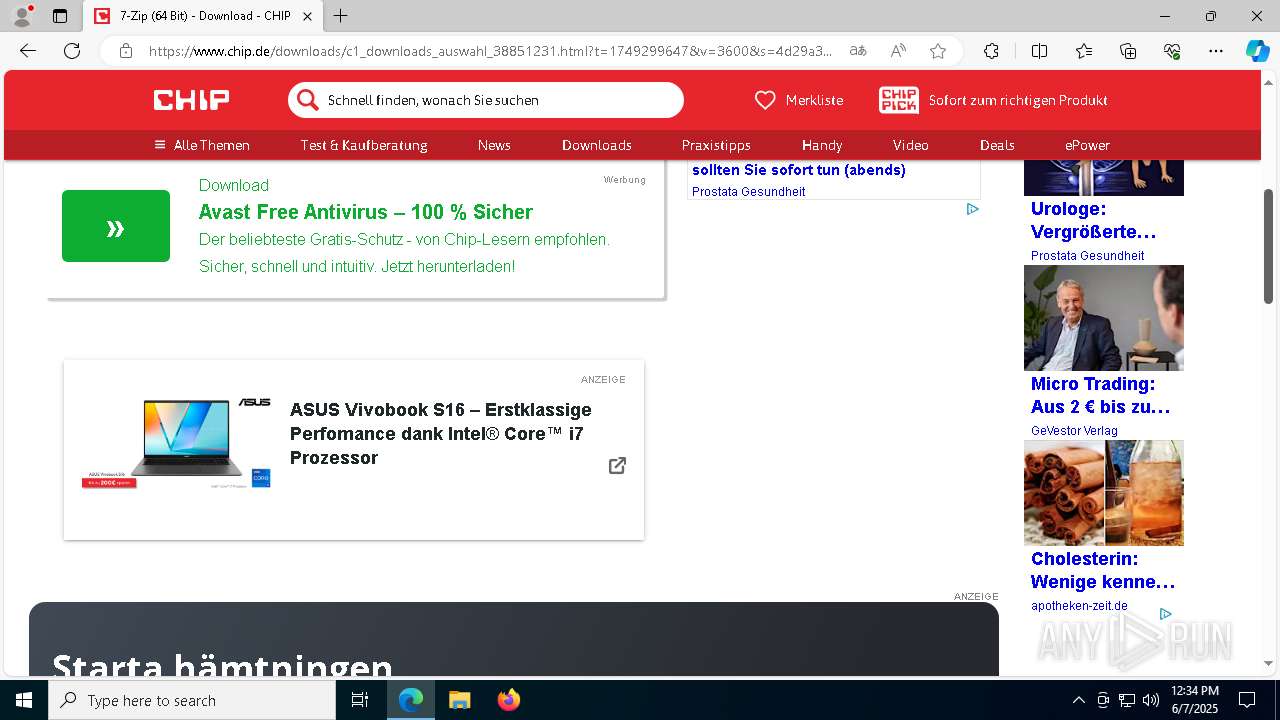Click cinnamon Cholesterin ad thumbnail
Viewport: 1280px width, 720px height.
[x=1104, y=493]
